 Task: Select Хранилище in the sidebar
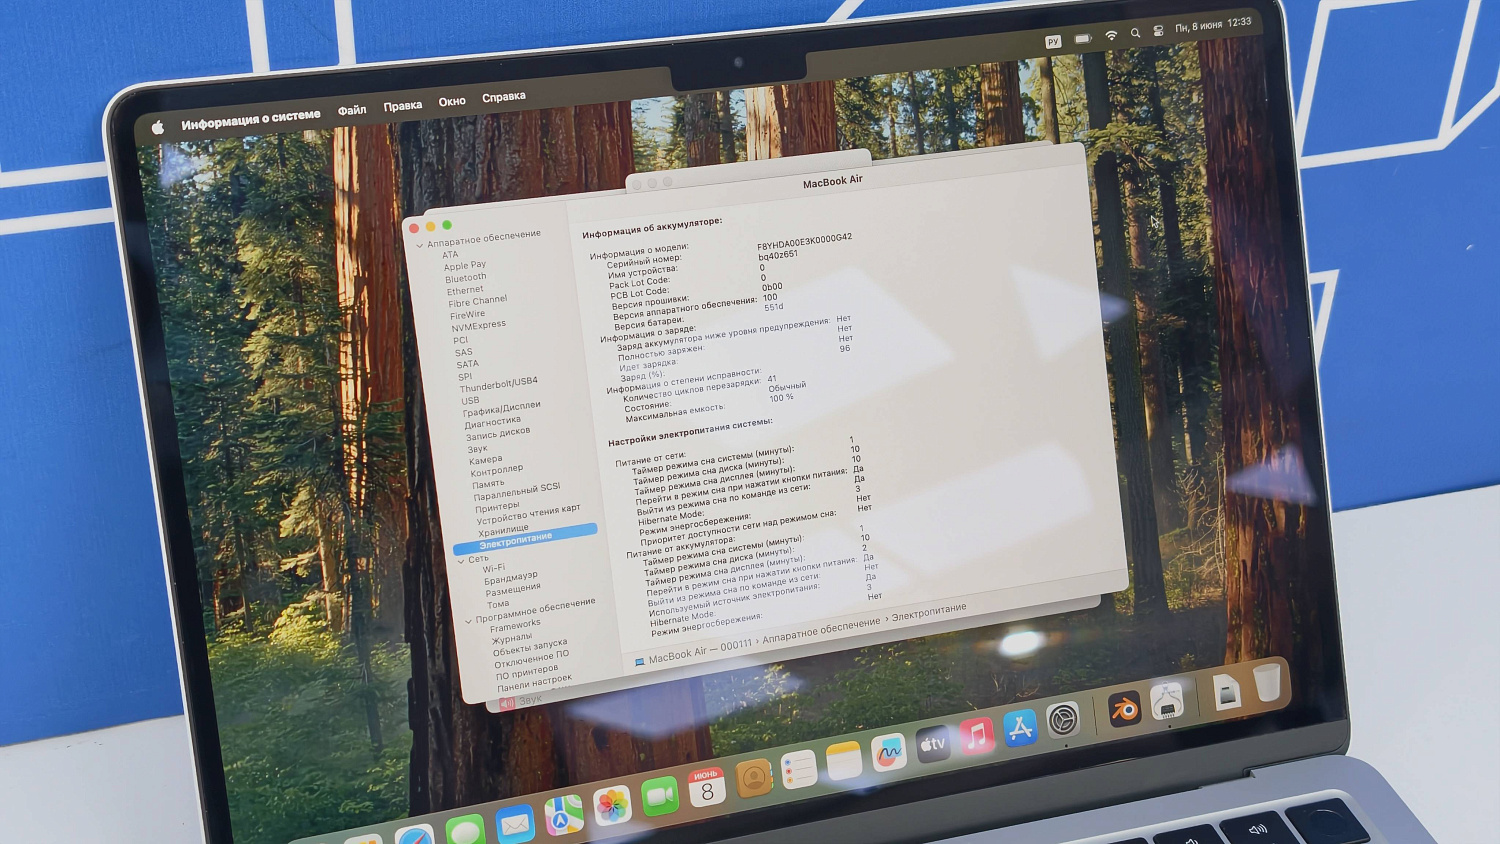point(503,530)
